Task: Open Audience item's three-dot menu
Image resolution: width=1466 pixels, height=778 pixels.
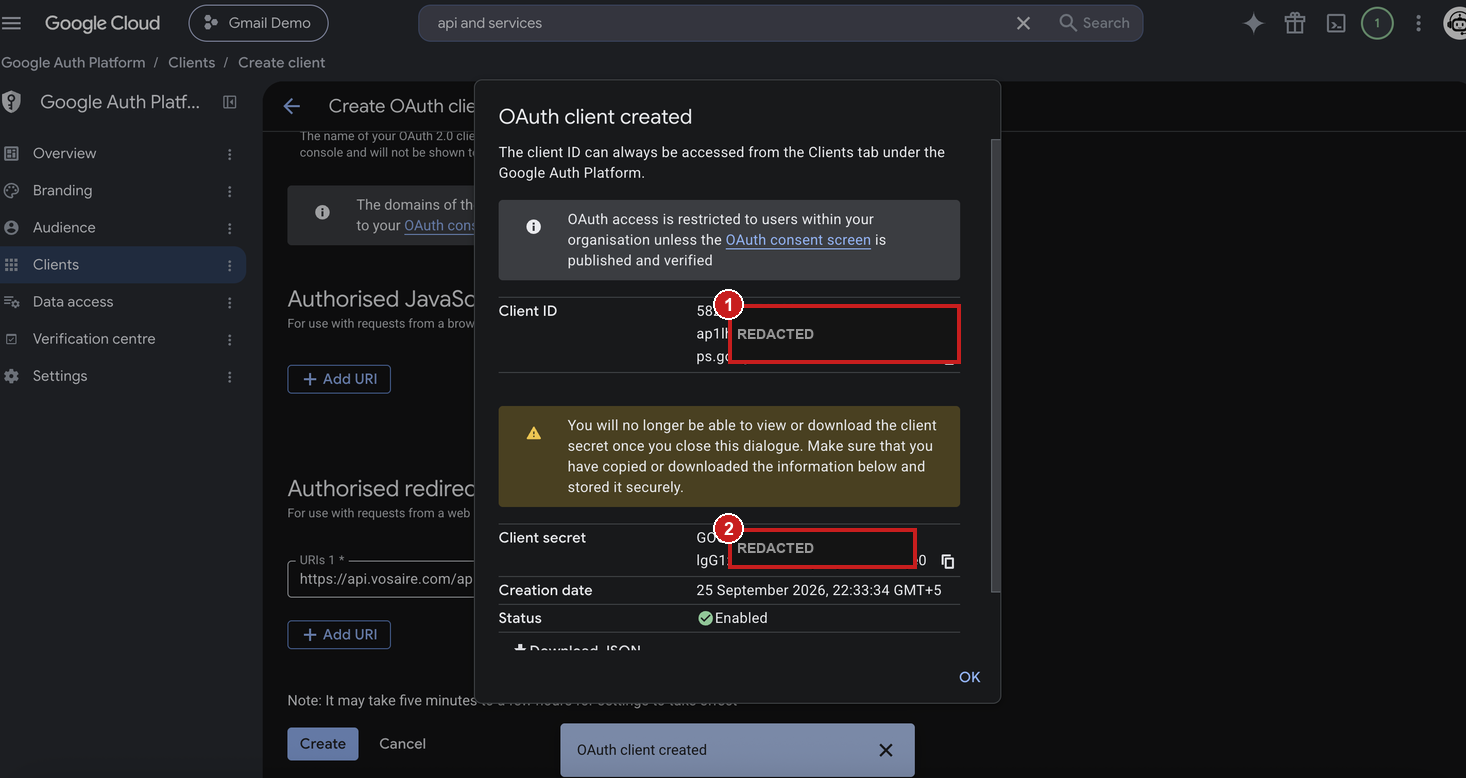Action: (x=230, y=228)
